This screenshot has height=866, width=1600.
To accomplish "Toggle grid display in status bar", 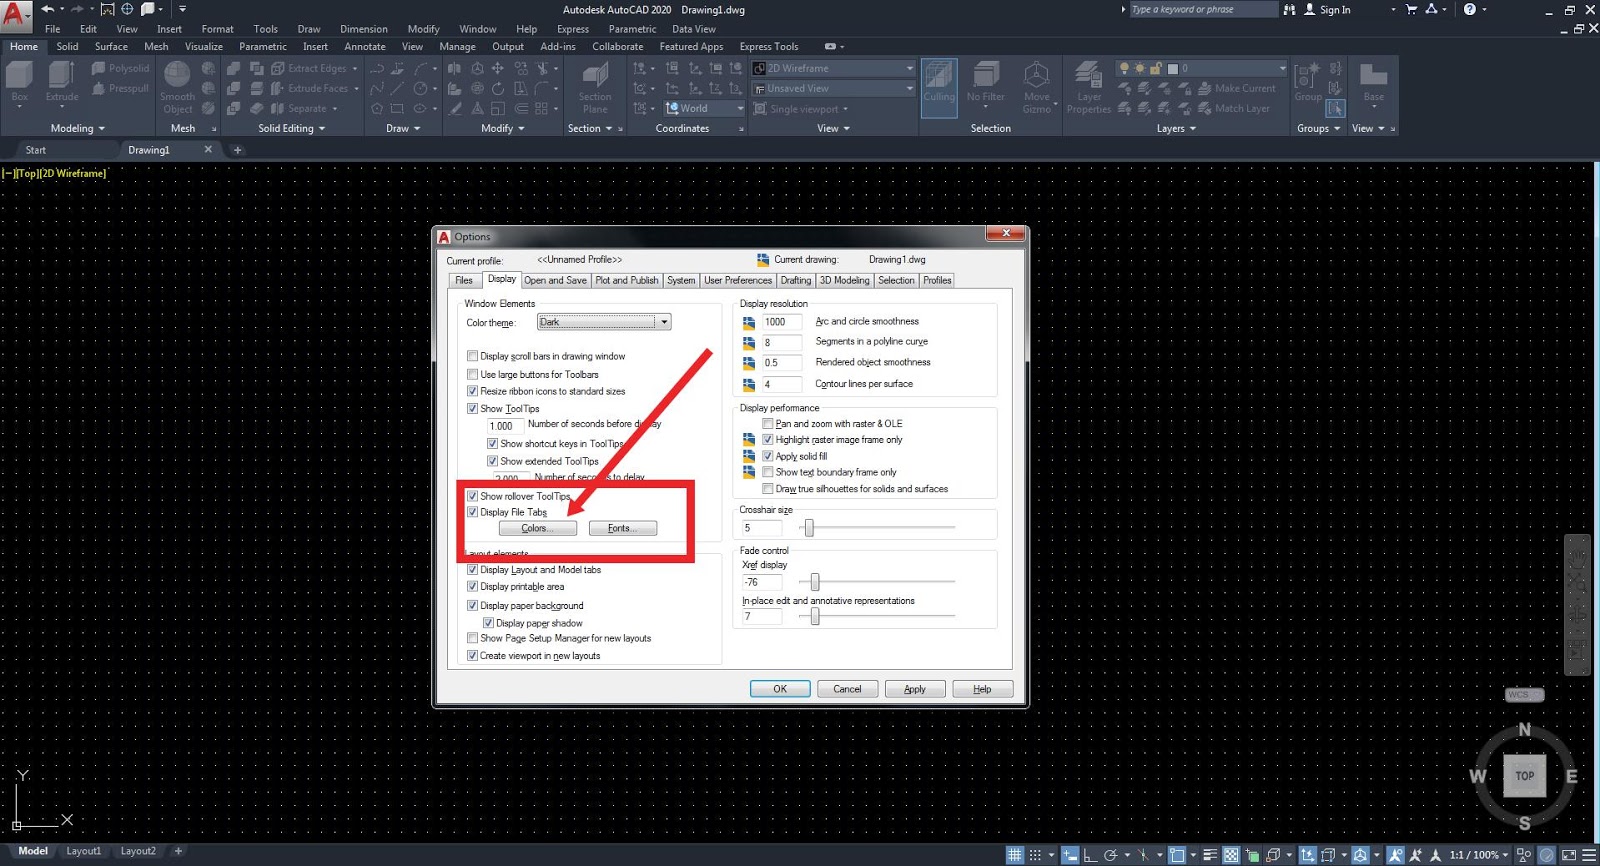I will (1015, 855).
